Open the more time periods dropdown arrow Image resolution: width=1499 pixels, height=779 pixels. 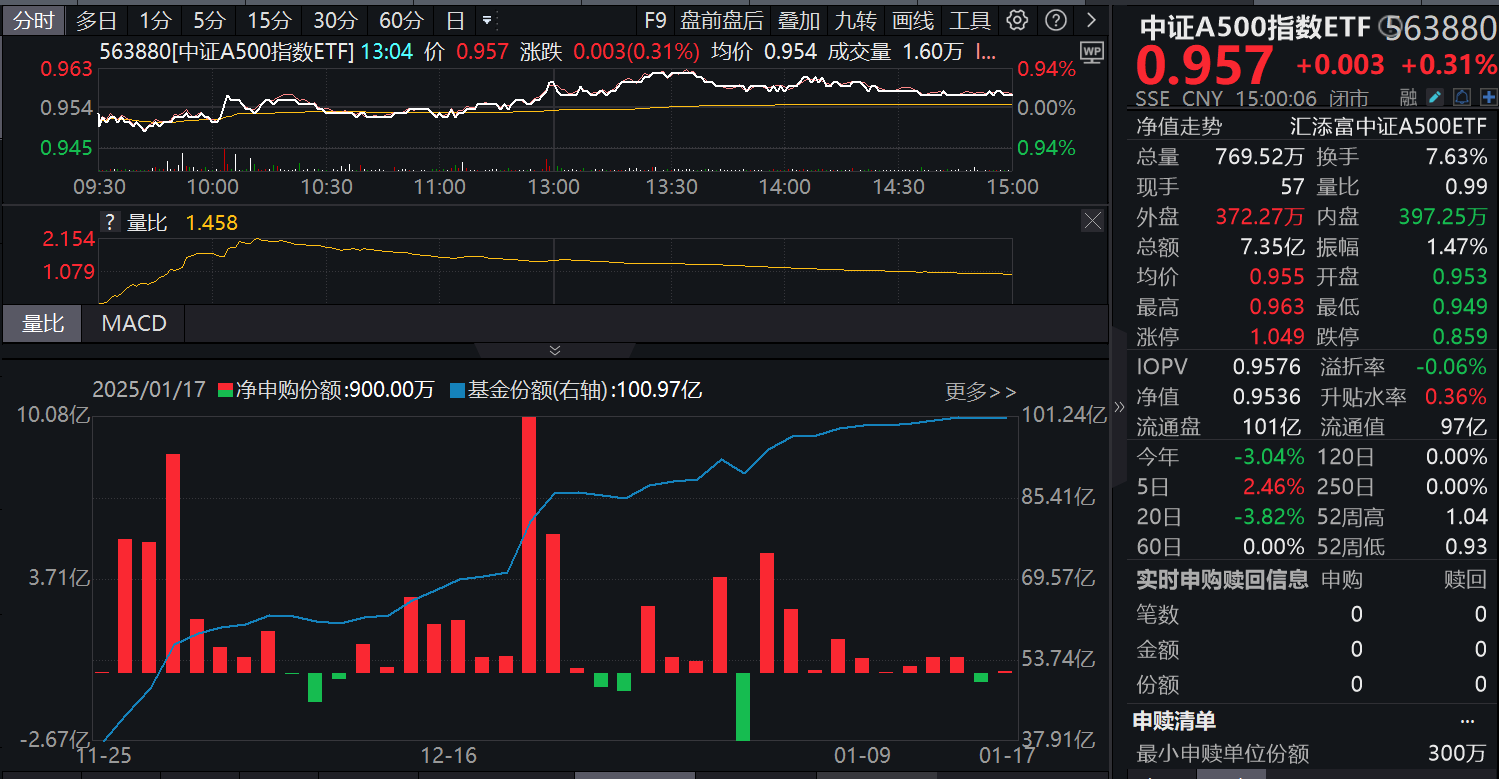tap(487, 20)
